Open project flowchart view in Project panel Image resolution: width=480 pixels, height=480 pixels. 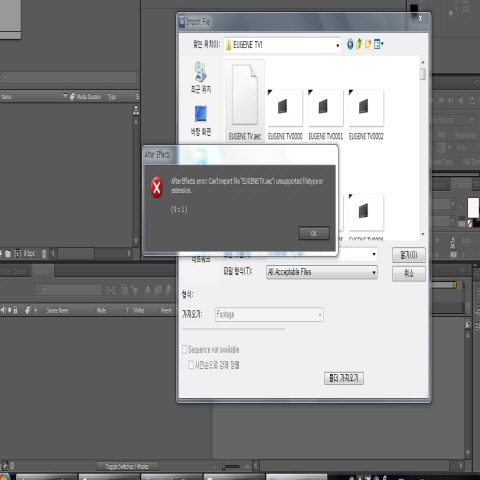click(136, 110)
